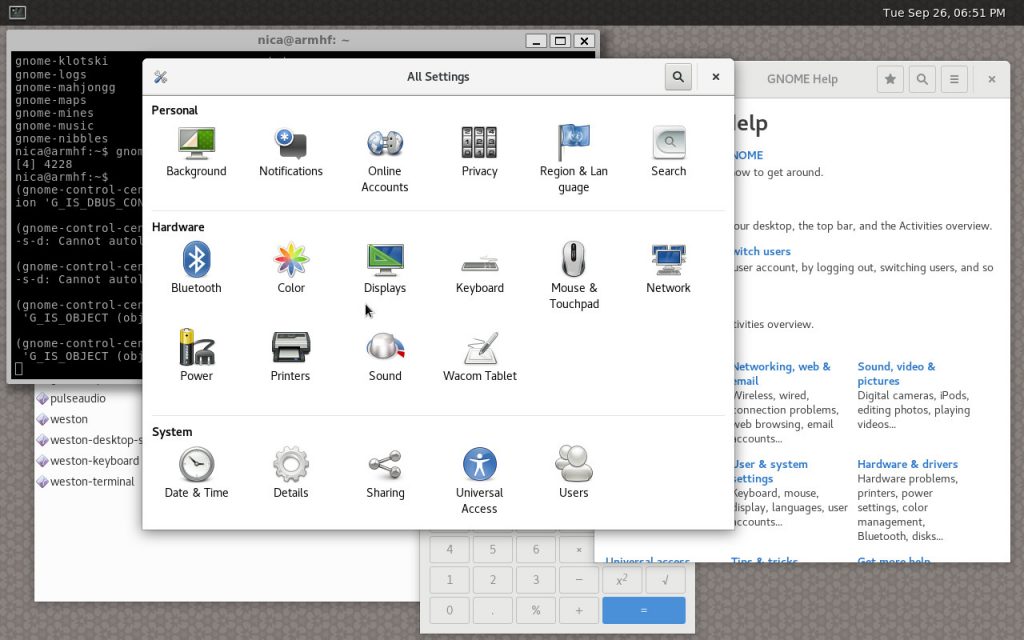Click digit 0 in the calculator

[449, 611]
